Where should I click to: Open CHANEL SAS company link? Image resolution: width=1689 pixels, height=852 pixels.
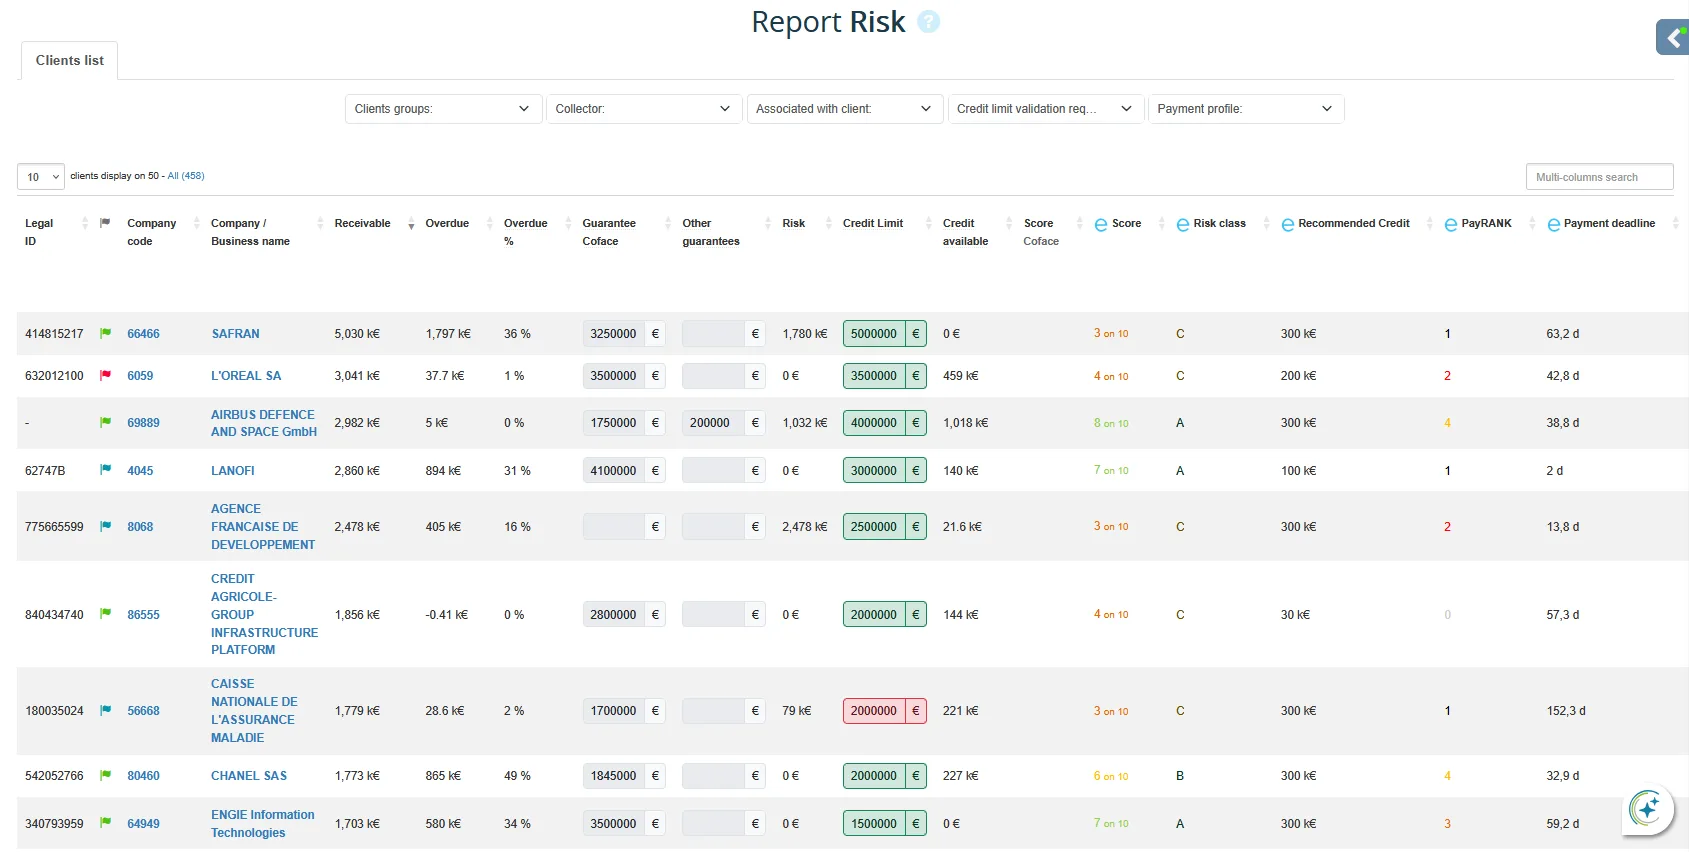(x=249, y=776)
